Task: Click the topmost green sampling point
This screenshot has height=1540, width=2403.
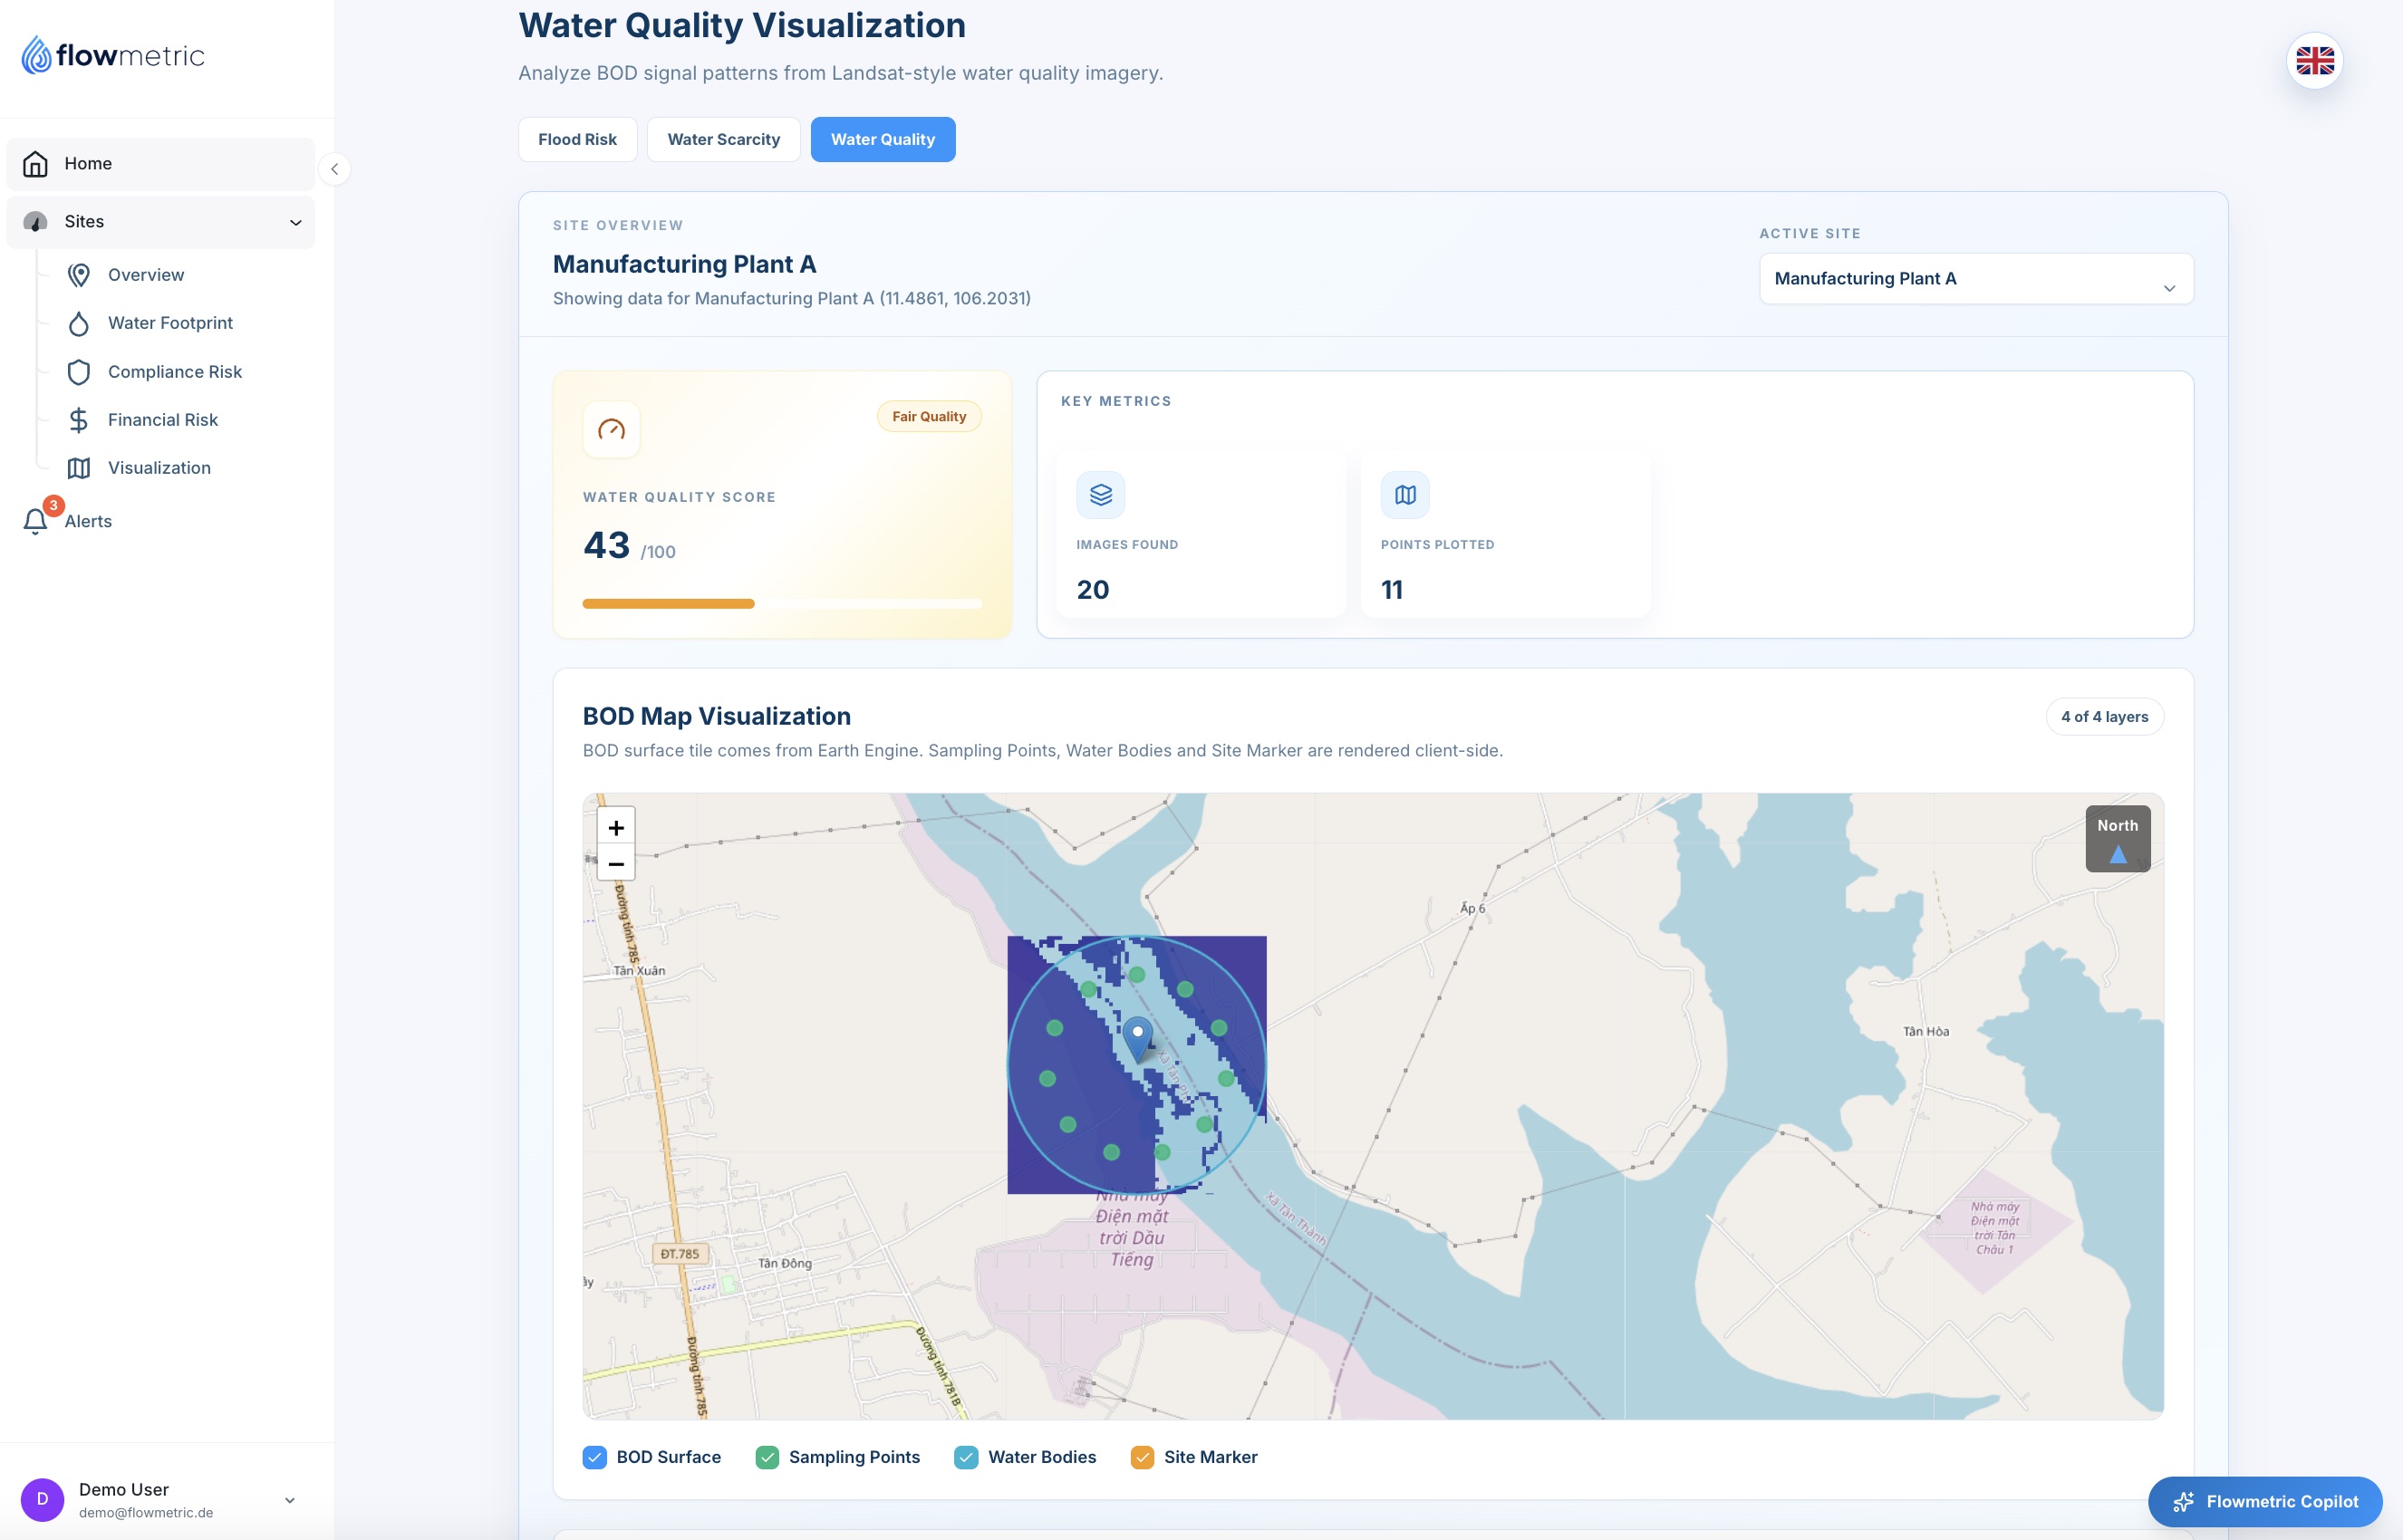Action: point(1137,974)
